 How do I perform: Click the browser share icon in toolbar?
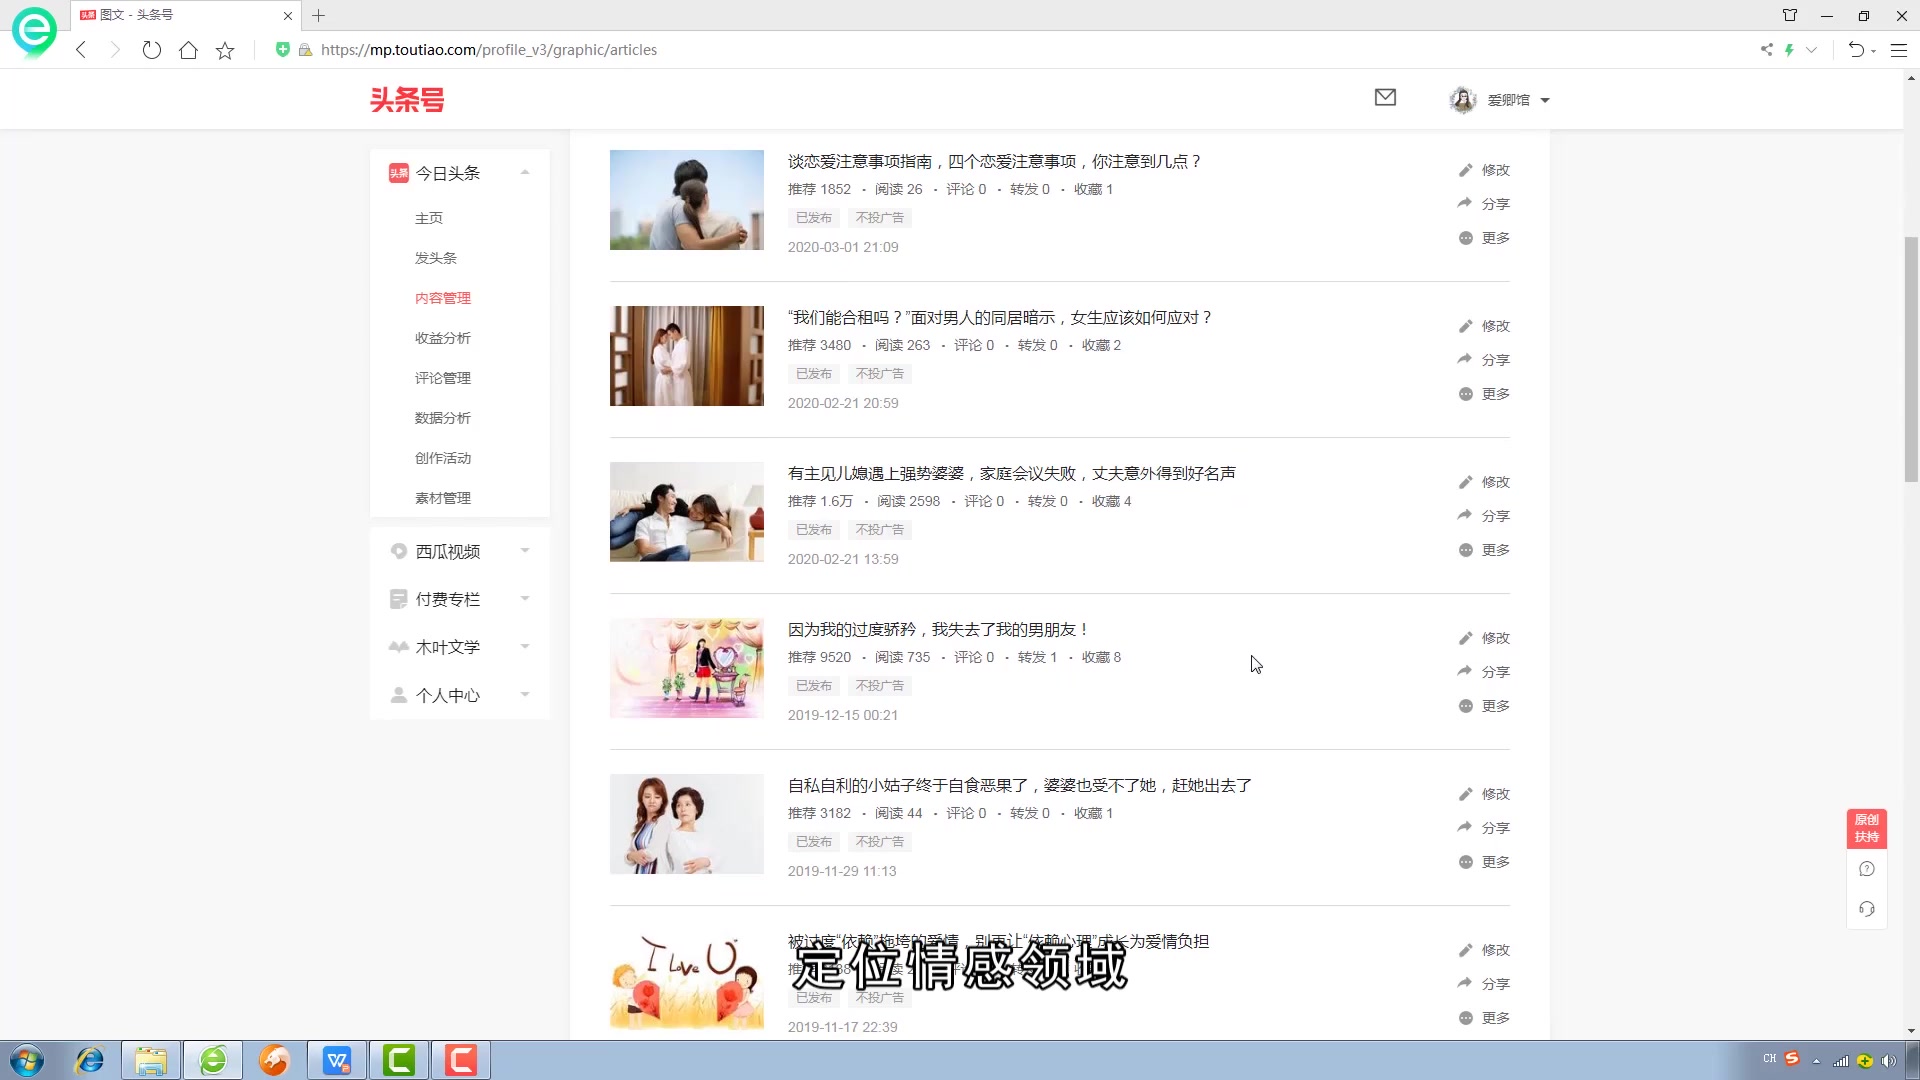pos(1766,50)
